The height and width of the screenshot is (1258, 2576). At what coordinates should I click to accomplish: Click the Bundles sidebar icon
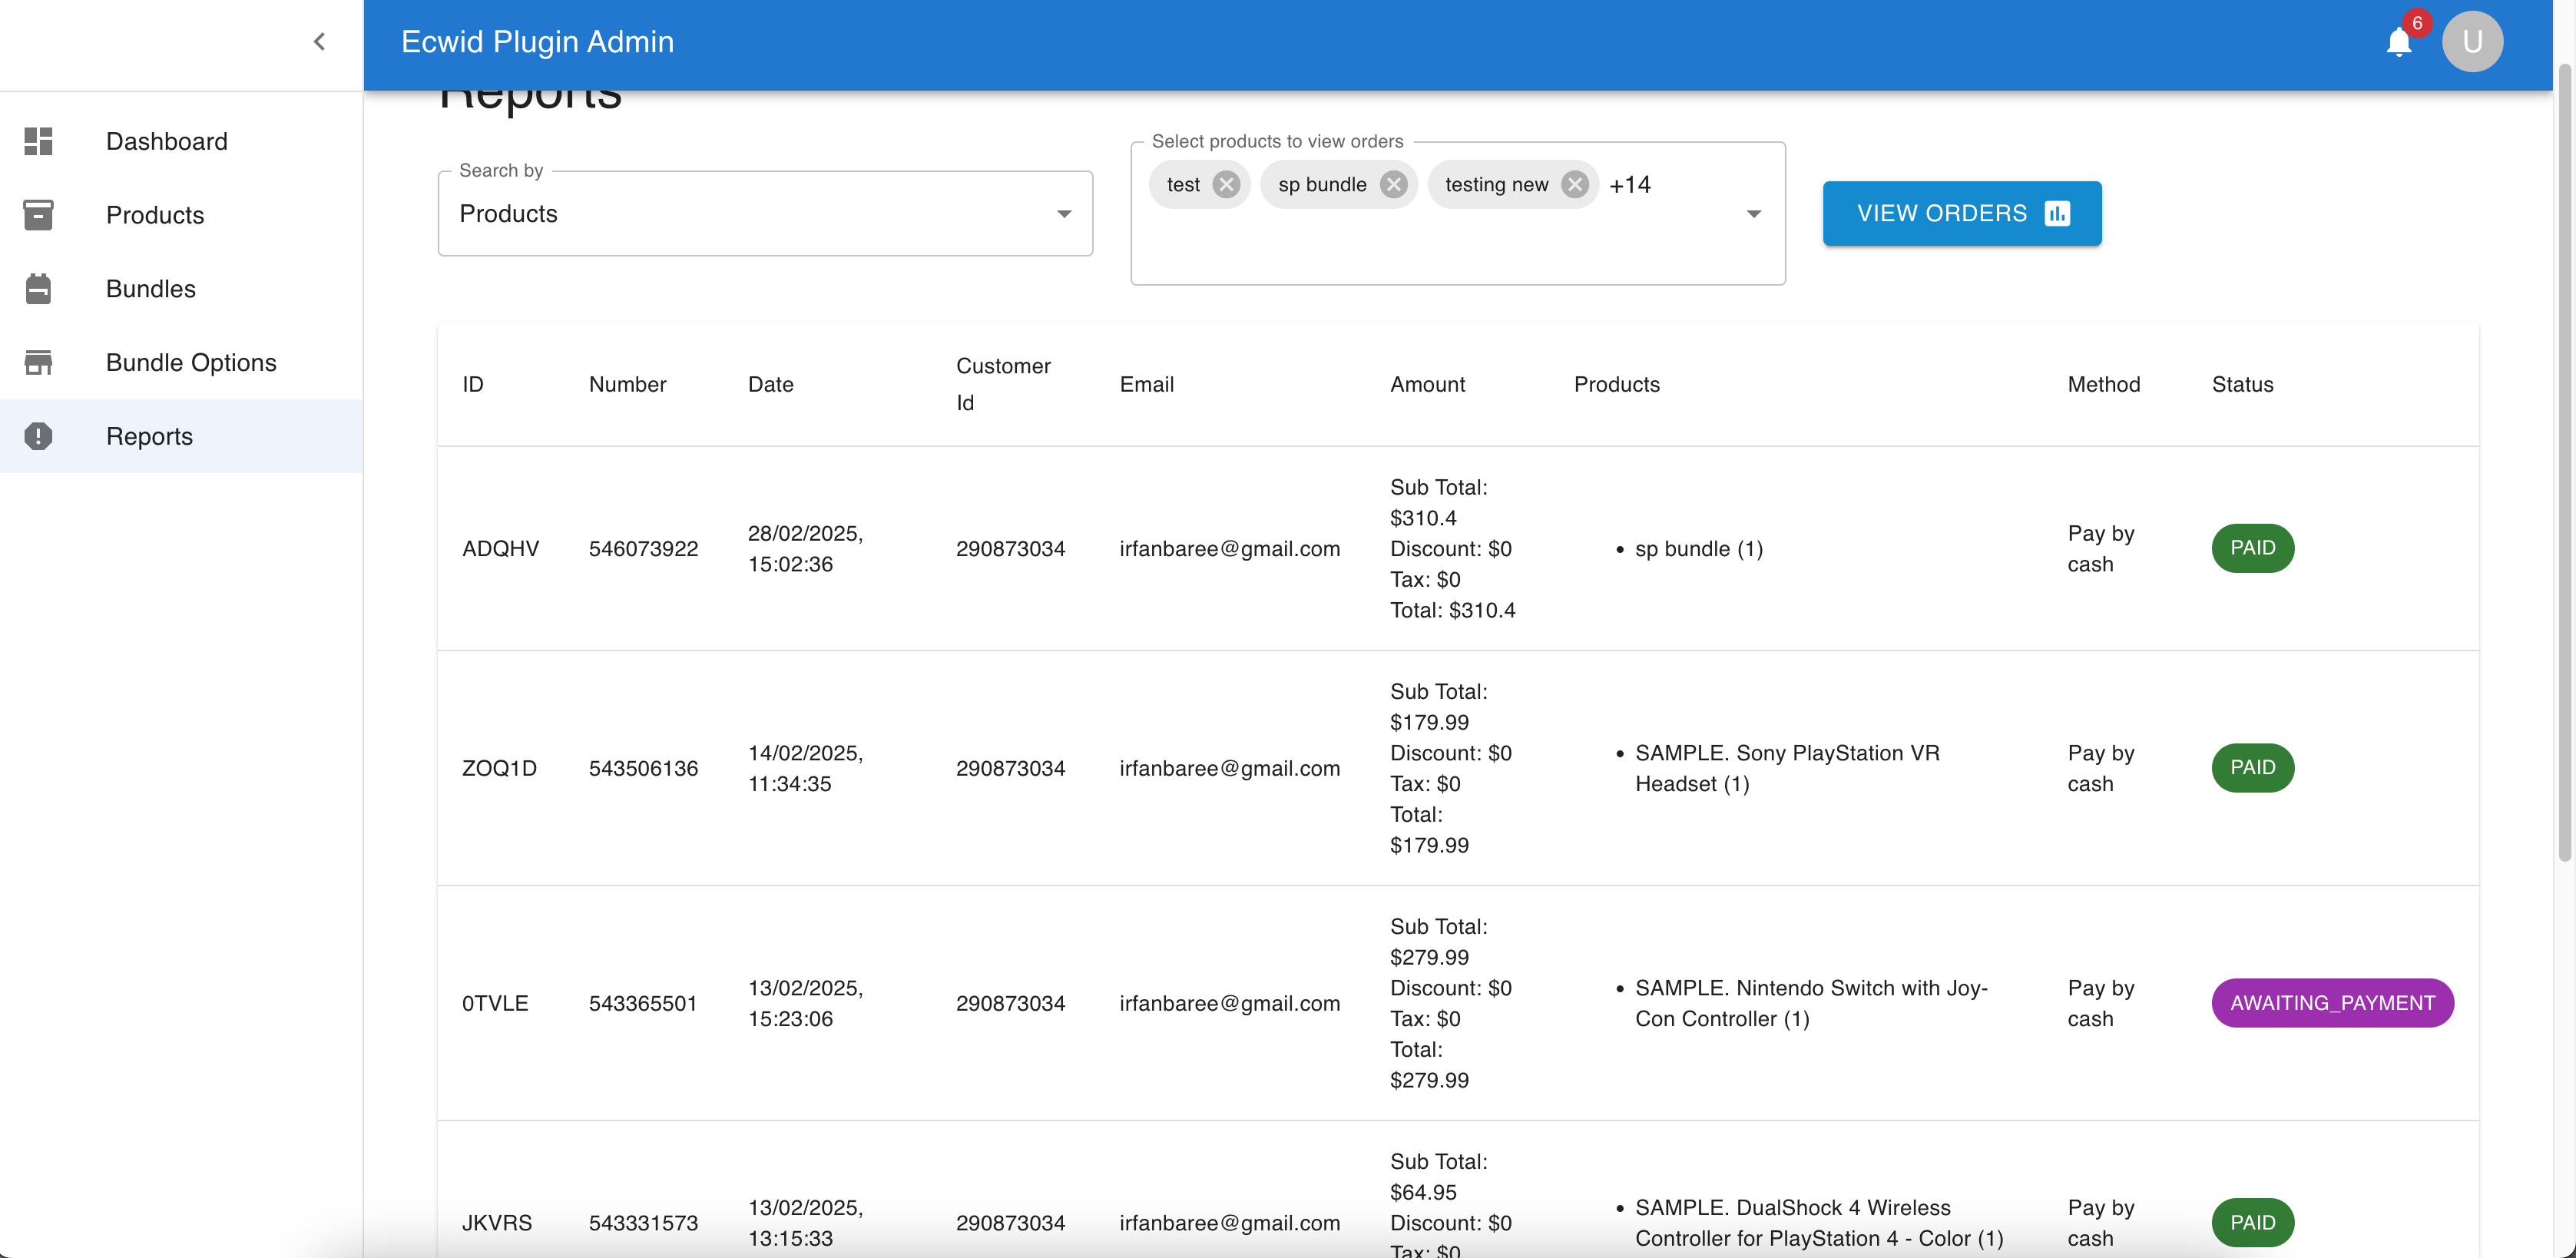click(38, 289)
